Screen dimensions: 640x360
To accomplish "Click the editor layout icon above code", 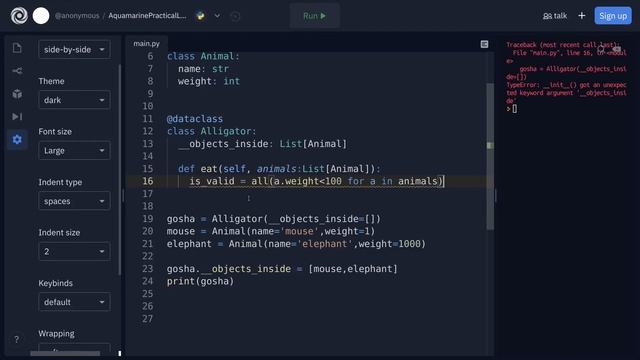I will [x=484, y=44].
